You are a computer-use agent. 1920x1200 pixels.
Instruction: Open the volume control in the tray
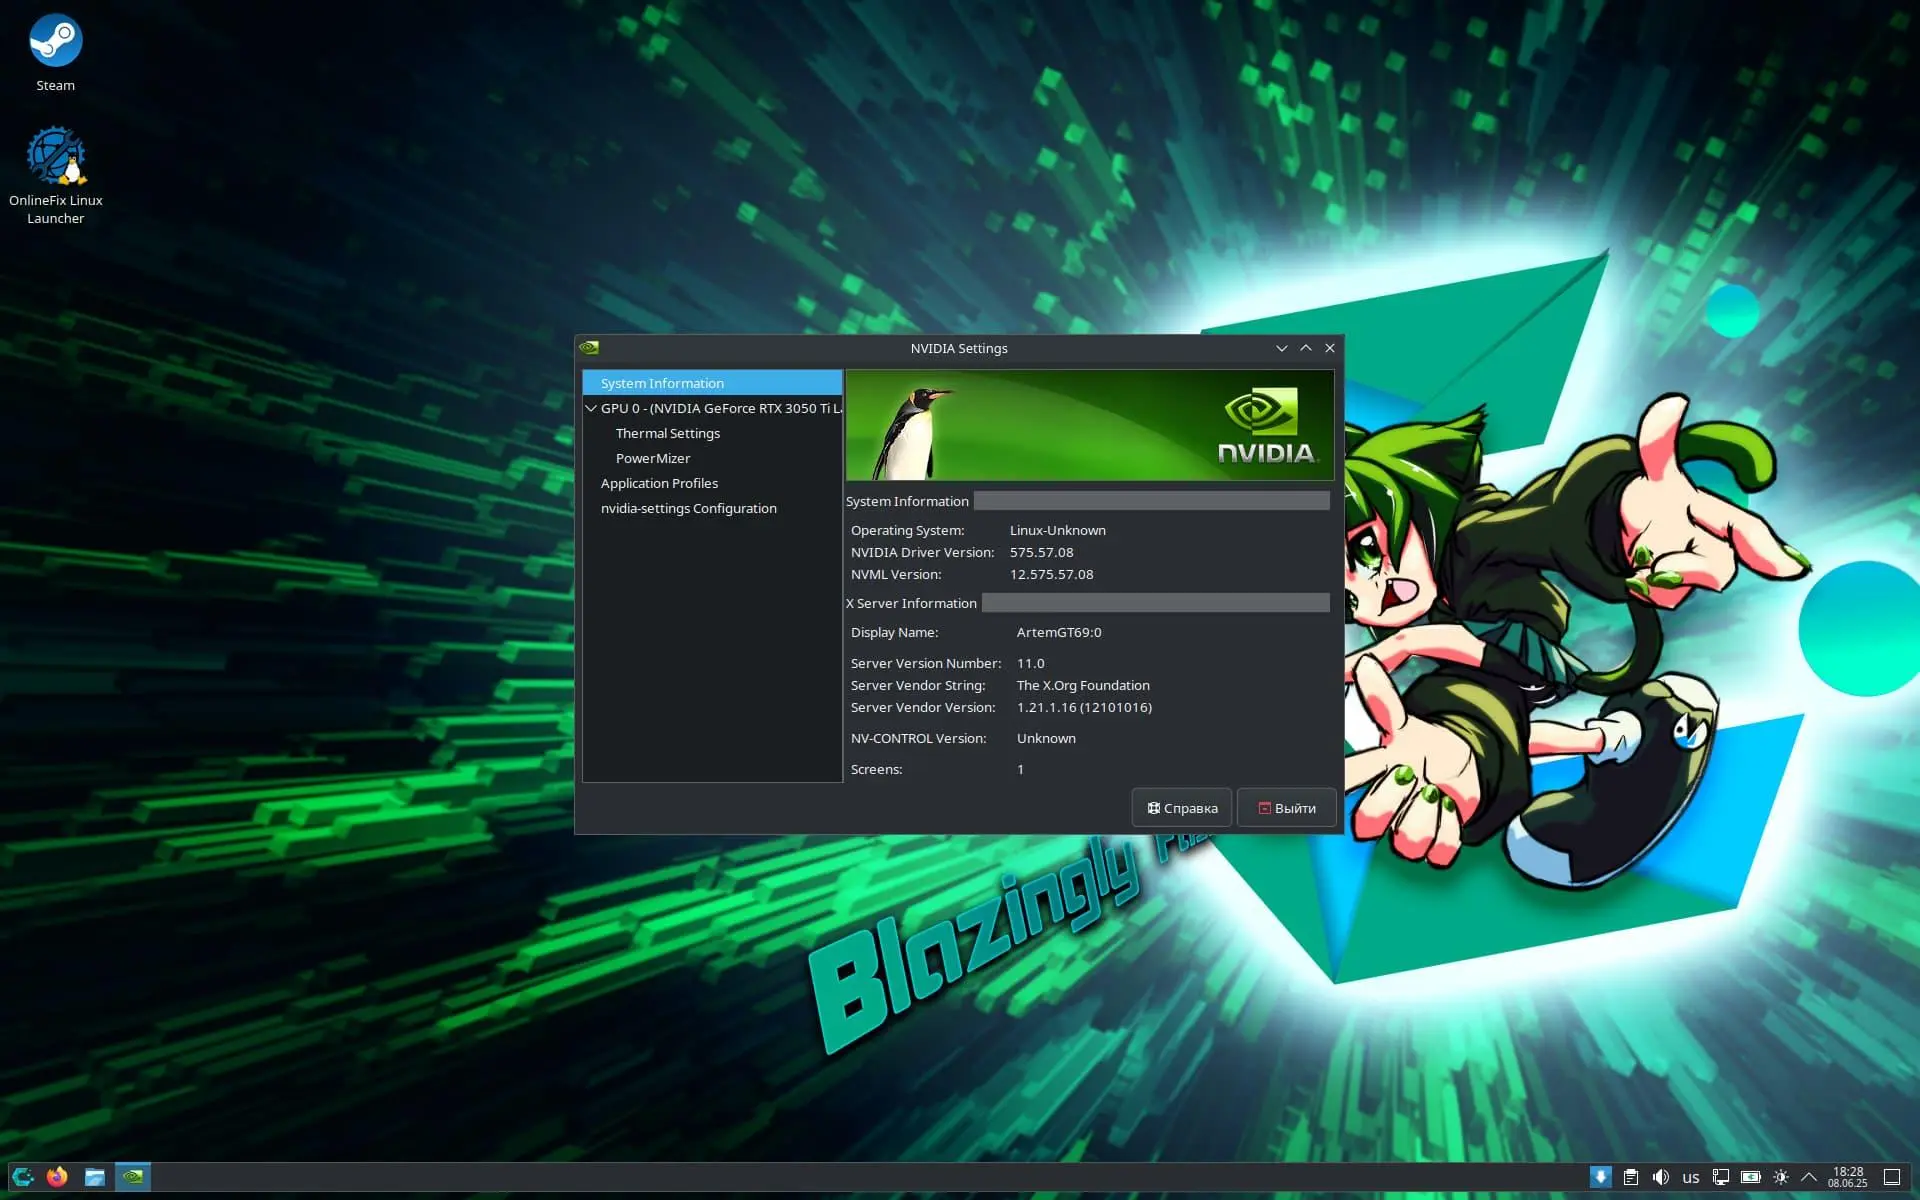click(x=1661, y=1177)
